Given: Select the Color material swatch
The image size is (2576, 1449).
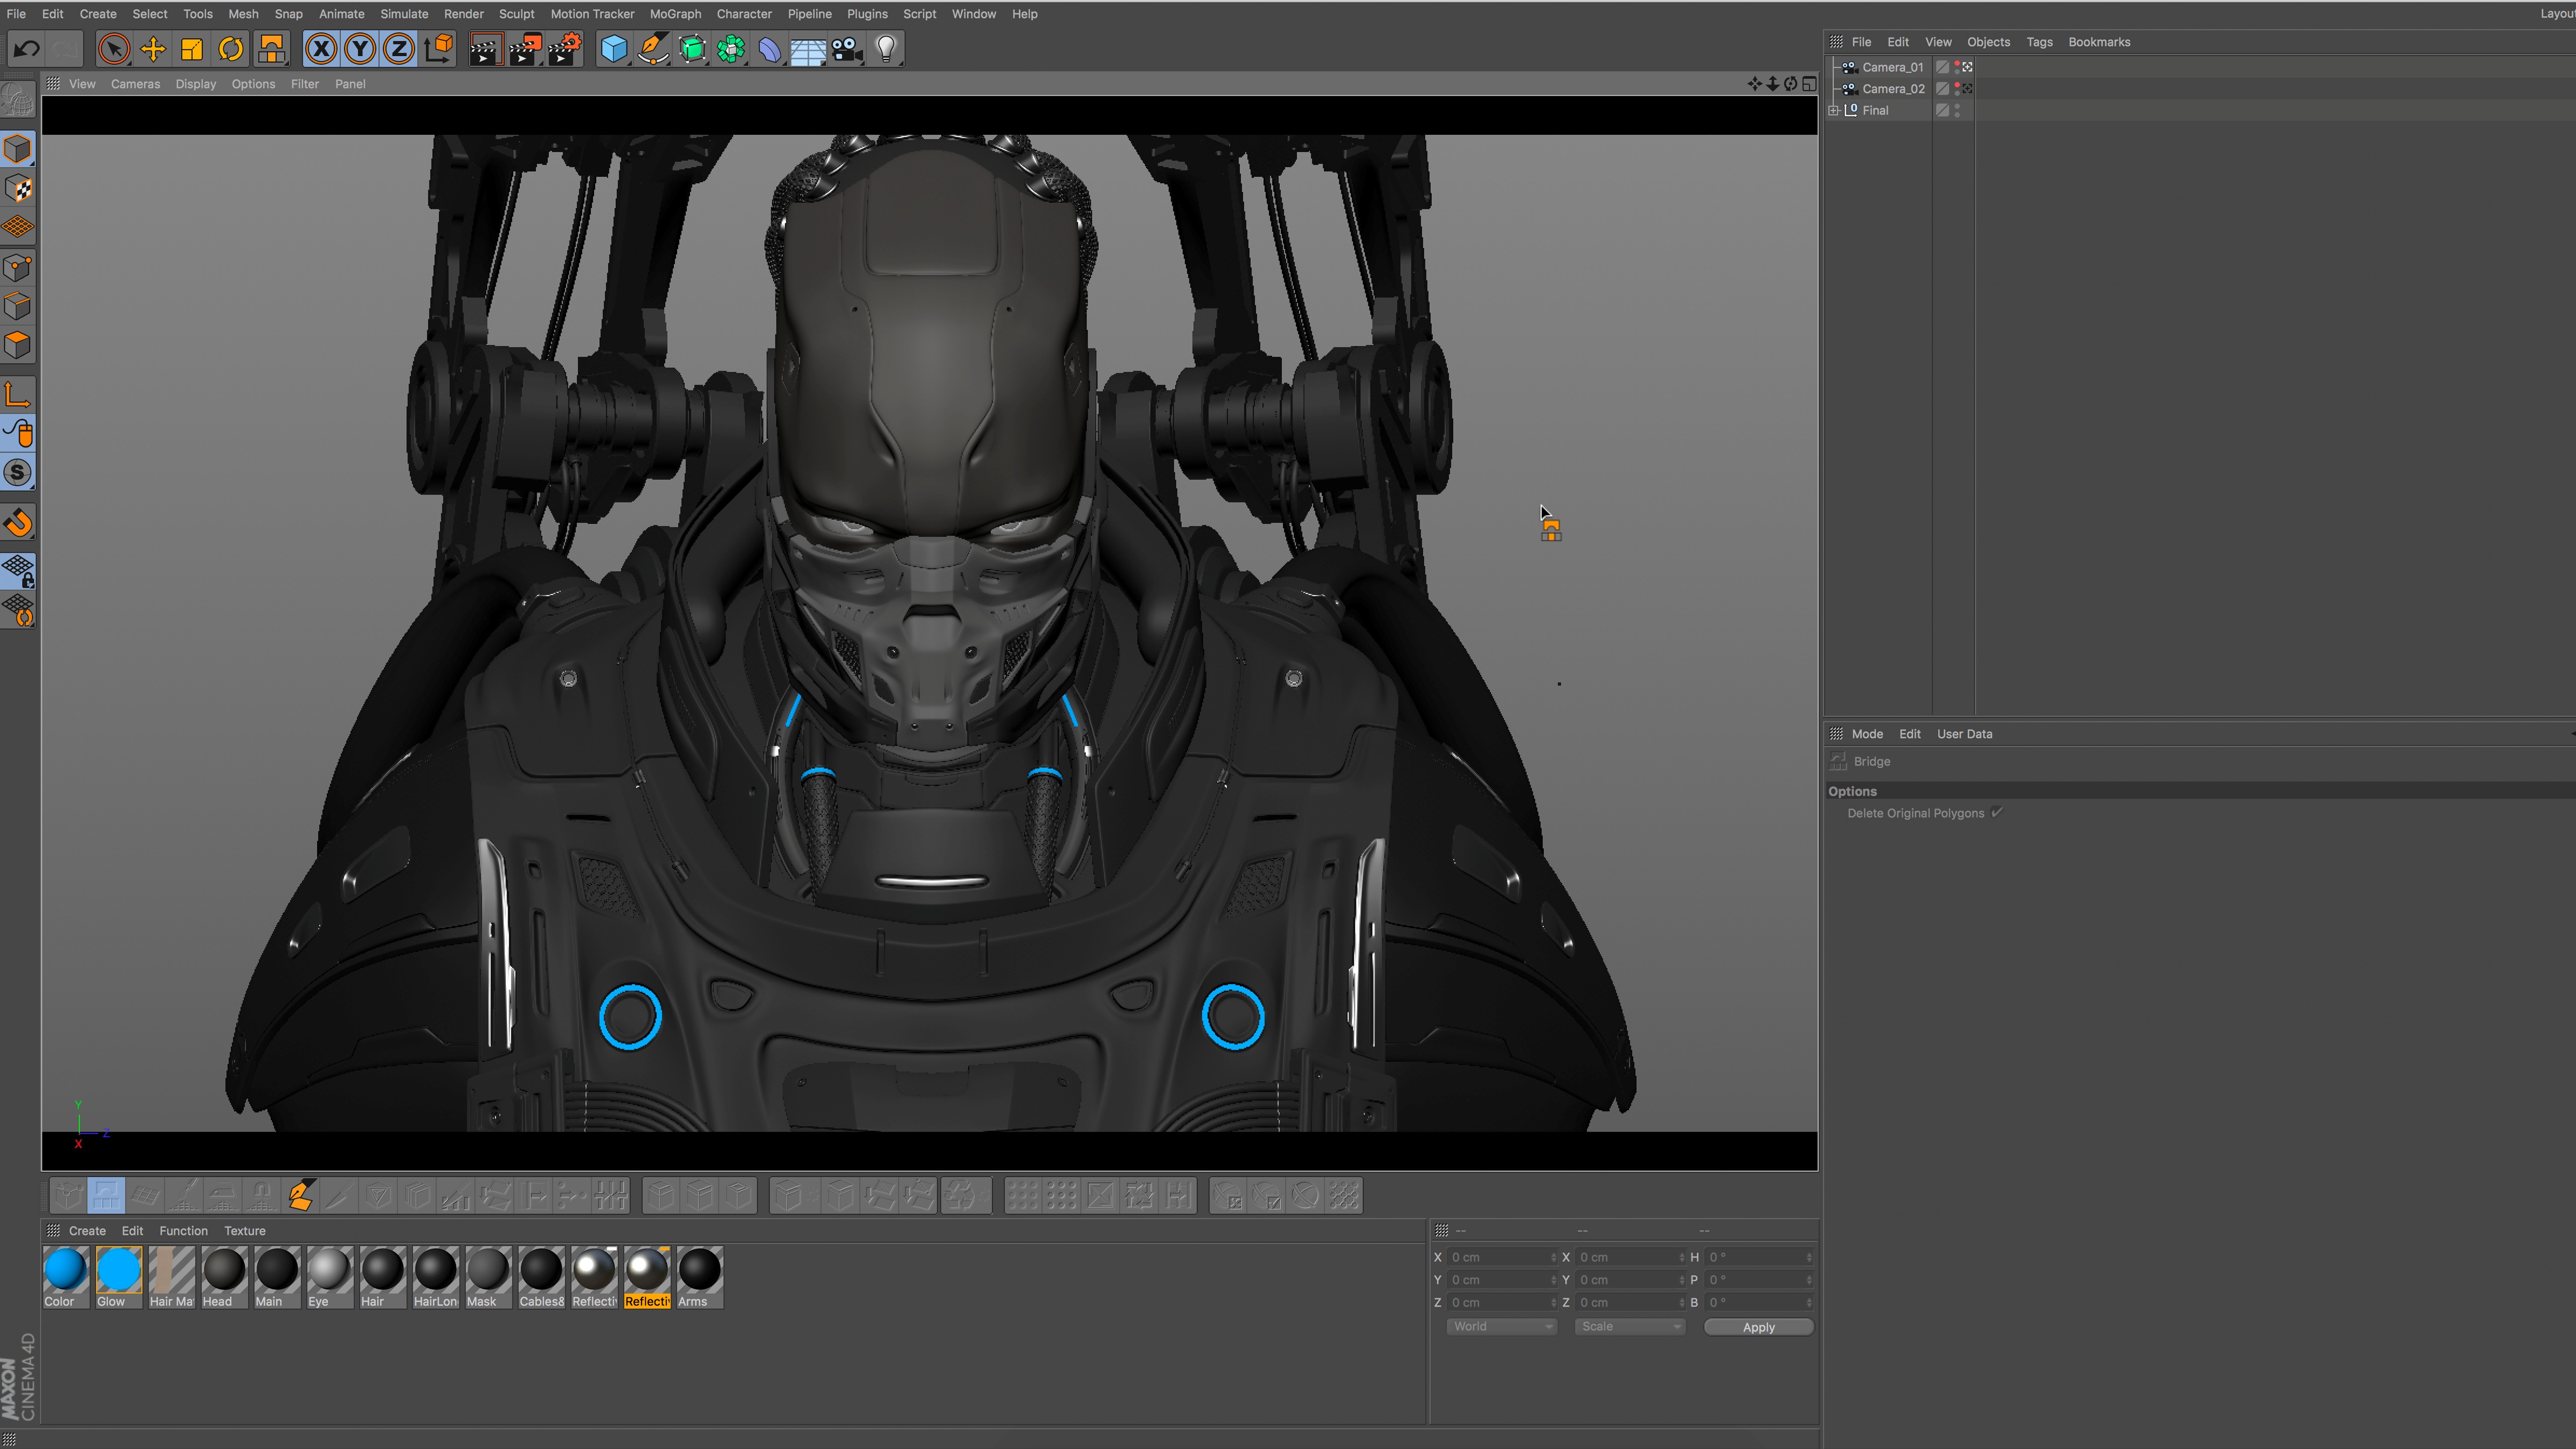Looking at the screenshot, I should tap(66, 1277).
